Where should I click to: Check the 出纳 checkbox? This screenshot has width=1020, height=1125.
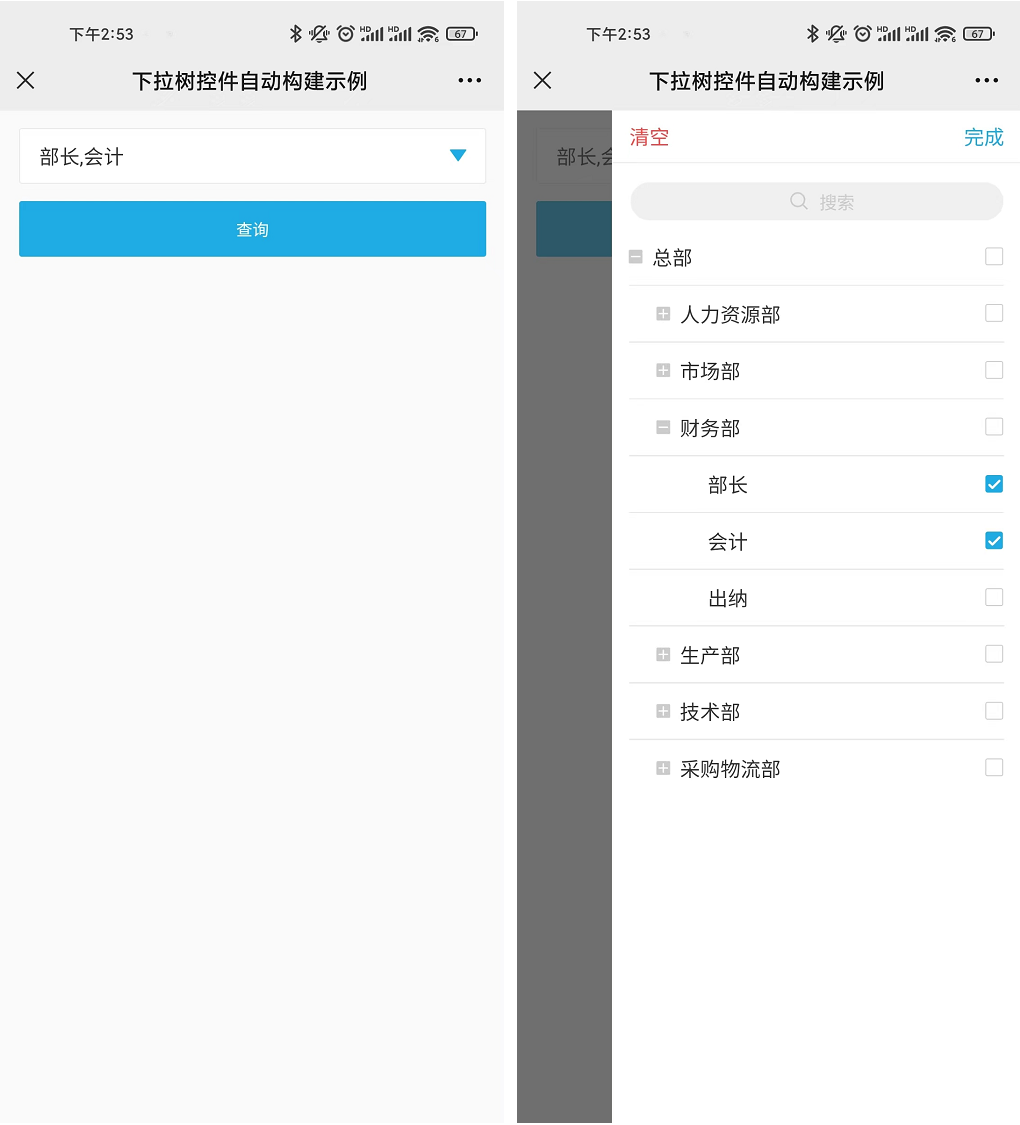click(x=993, y=597)
